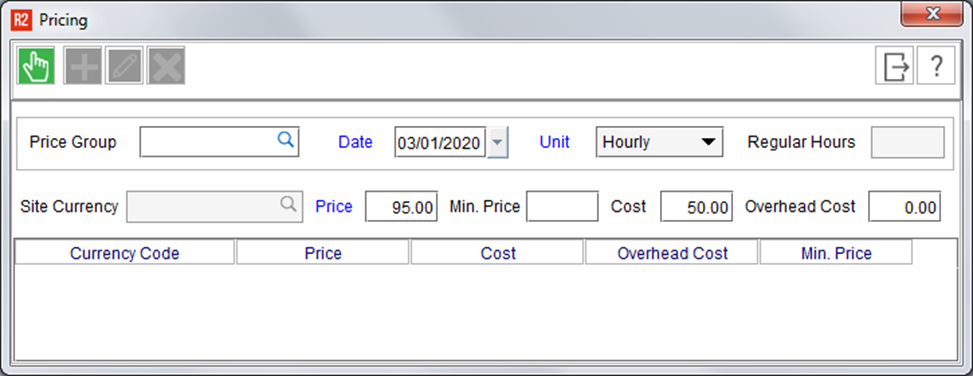Sort by the Currency Code column header

pos(125,253)
